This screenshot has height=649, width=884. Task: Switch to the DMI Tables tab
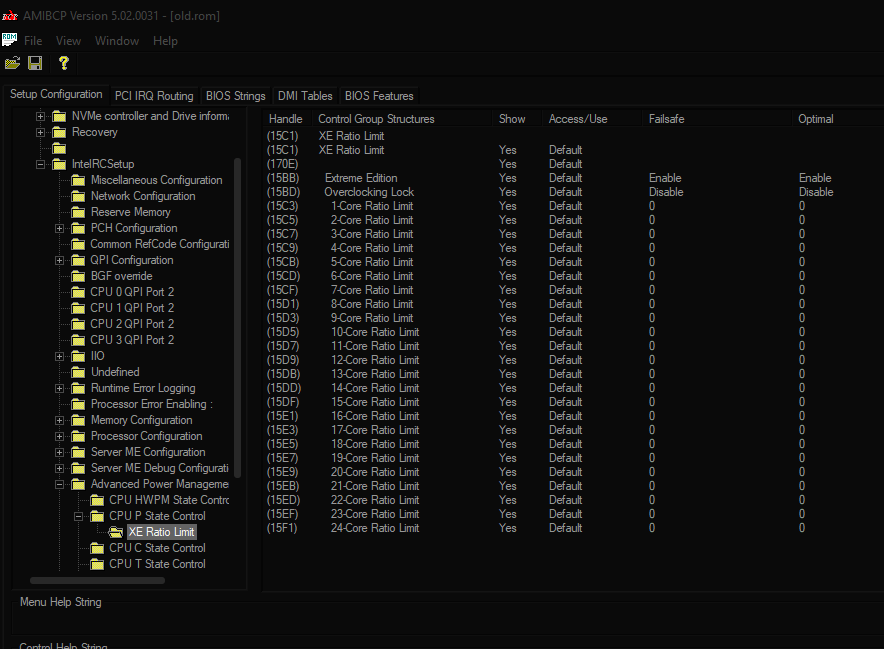pos(305,96)
